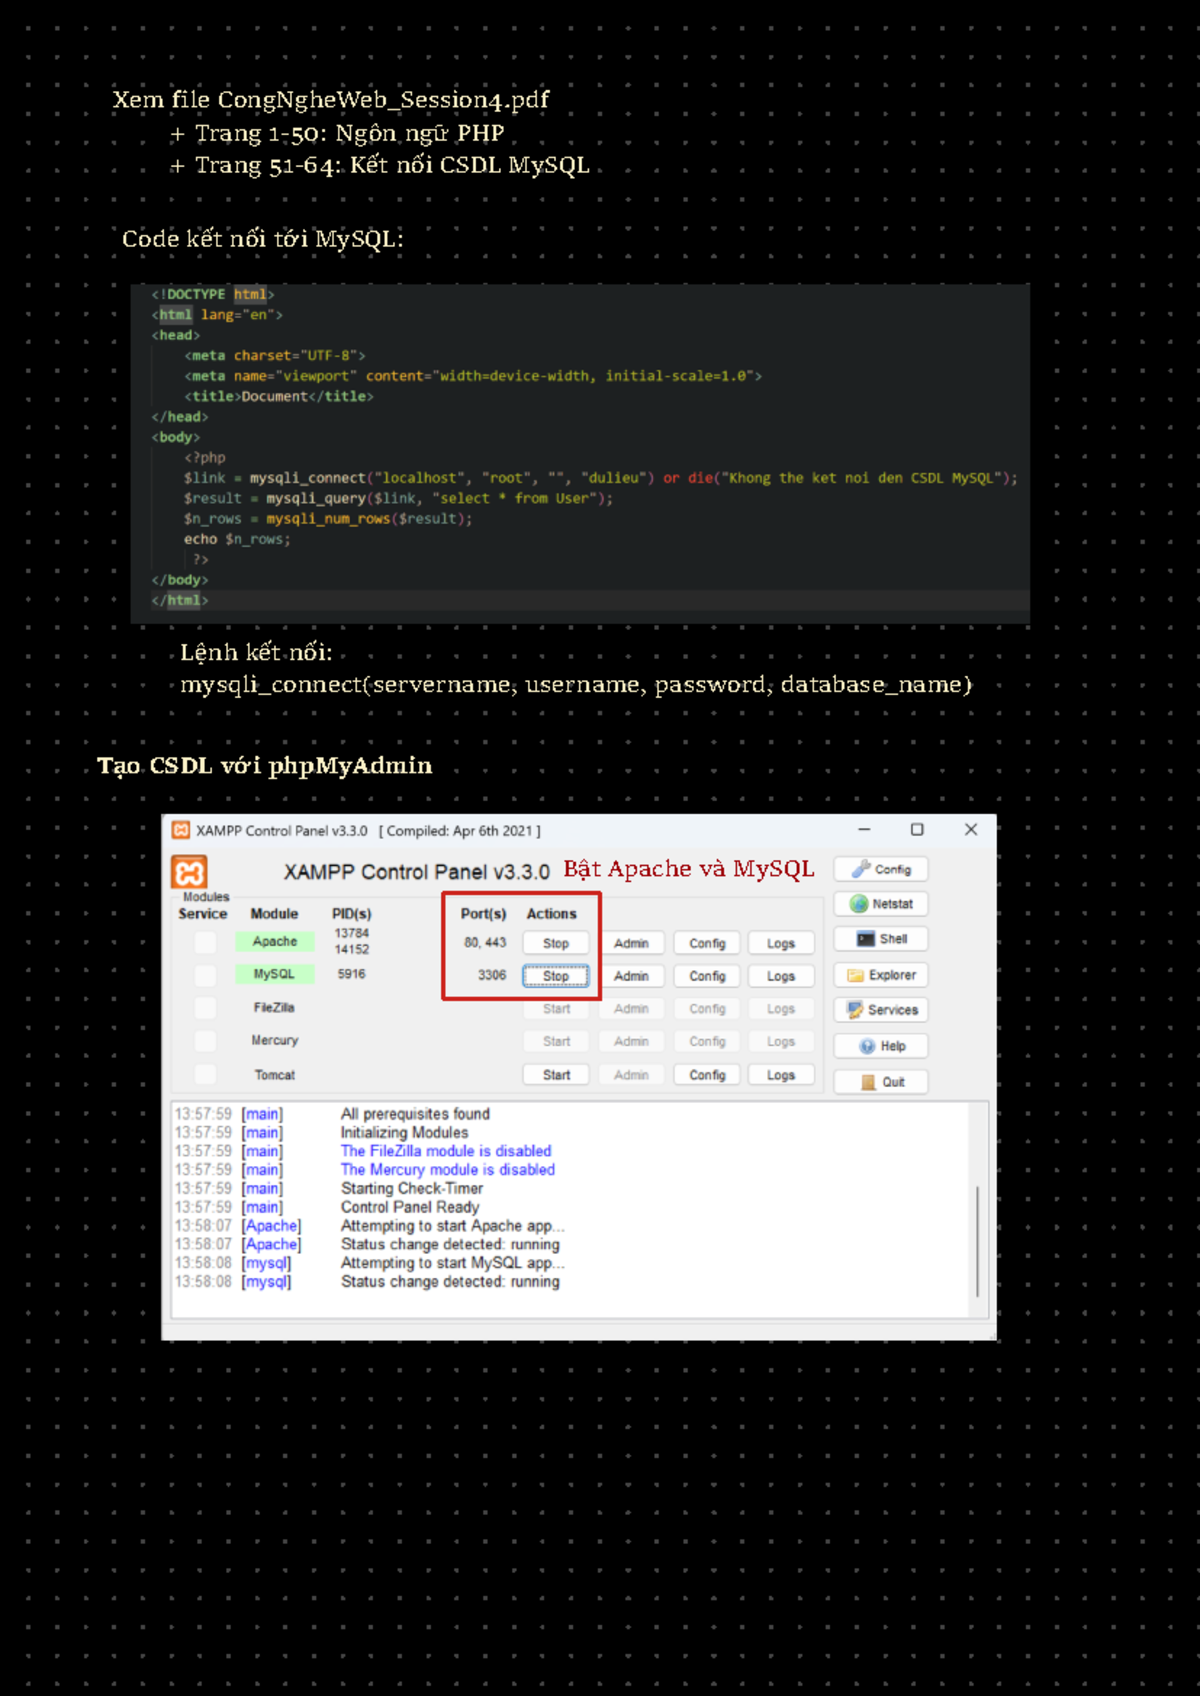Click the XAMPP orange logo icon
The height and width of the screenshot is (1696, 1200).
(189, 872)
